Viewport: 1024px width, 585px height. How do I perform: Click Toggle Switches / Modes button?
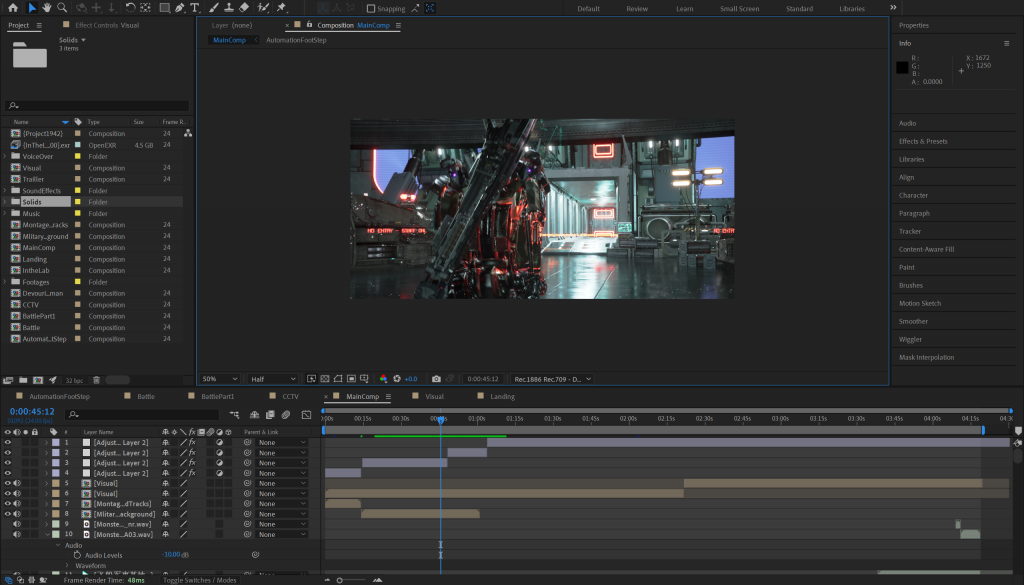pos(200,580)
